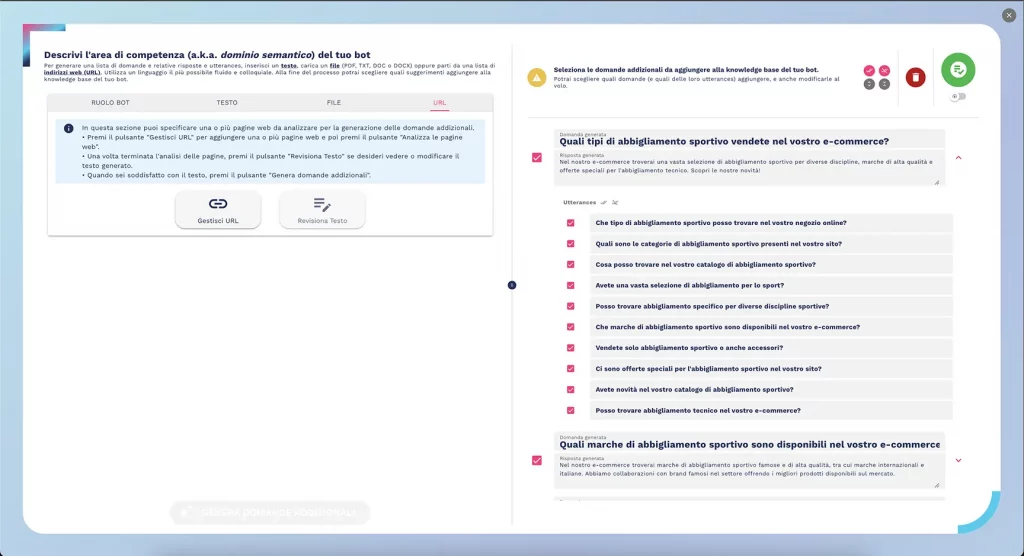Click the chain link icon for Gestisci URL
Viewport: 1024px width, 556px height.
click(x=218, y=204)
